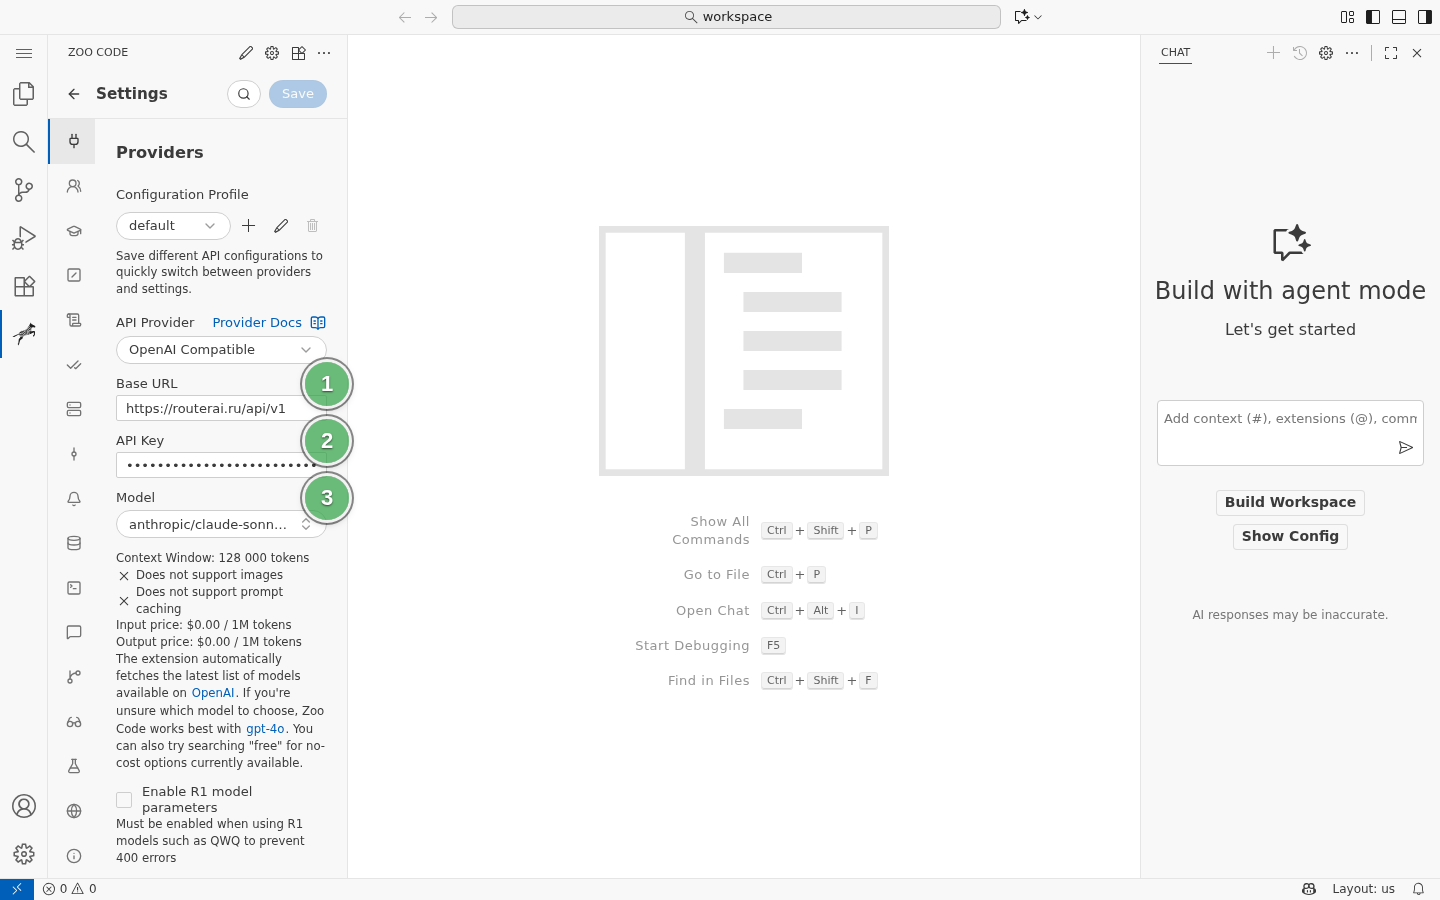Rename the default configuration profile

281,226
